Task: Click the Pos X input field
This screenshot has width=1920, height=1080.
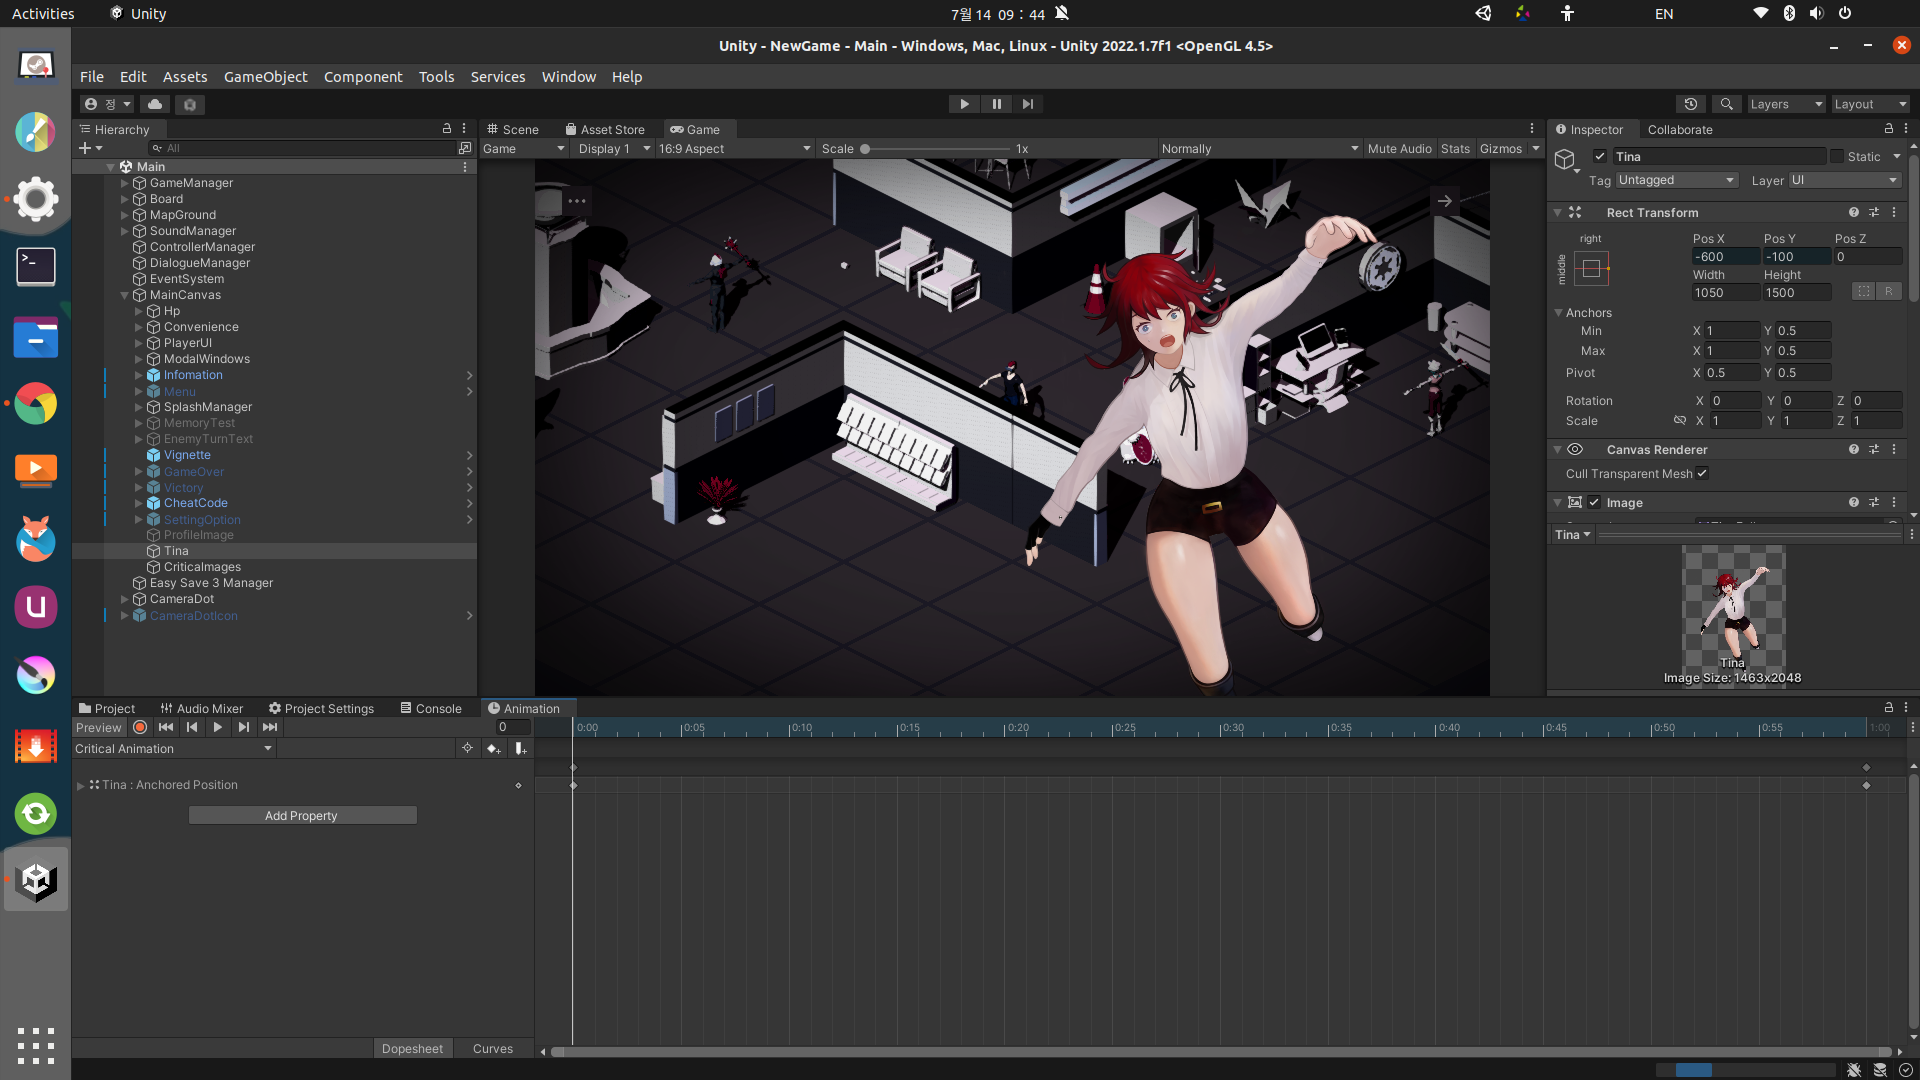Action: pos(1725,256)
